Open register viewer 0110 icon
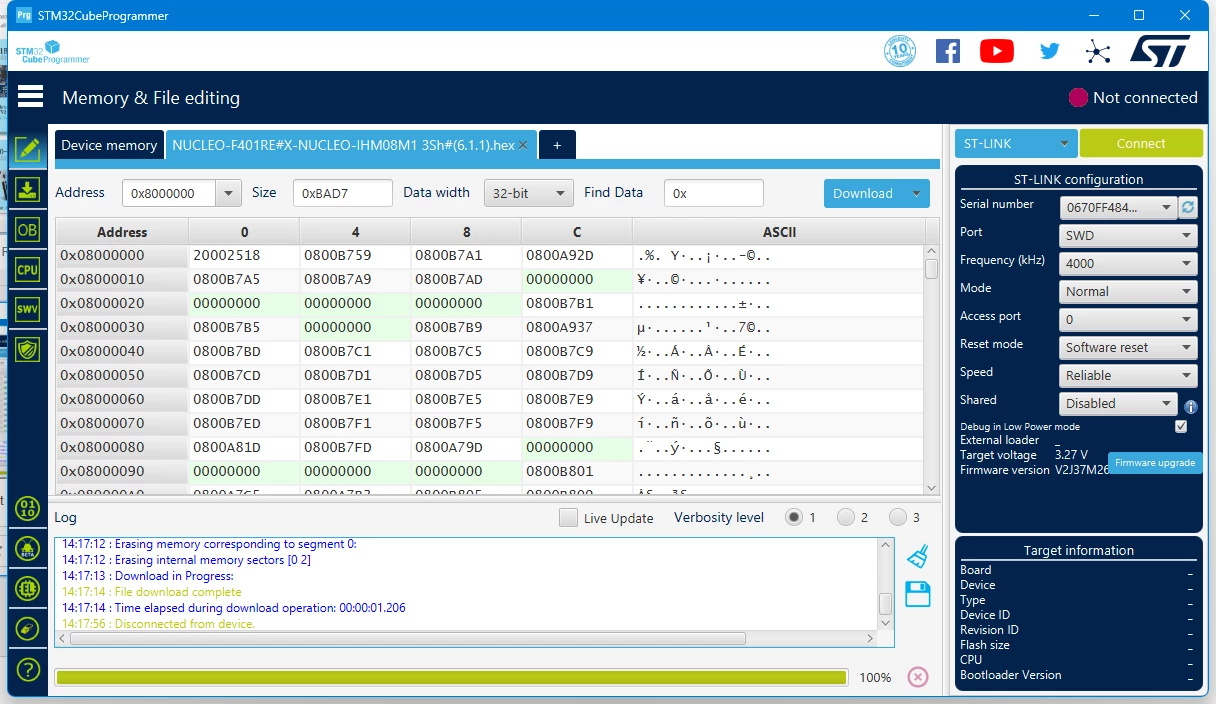 tap(28, 508)
